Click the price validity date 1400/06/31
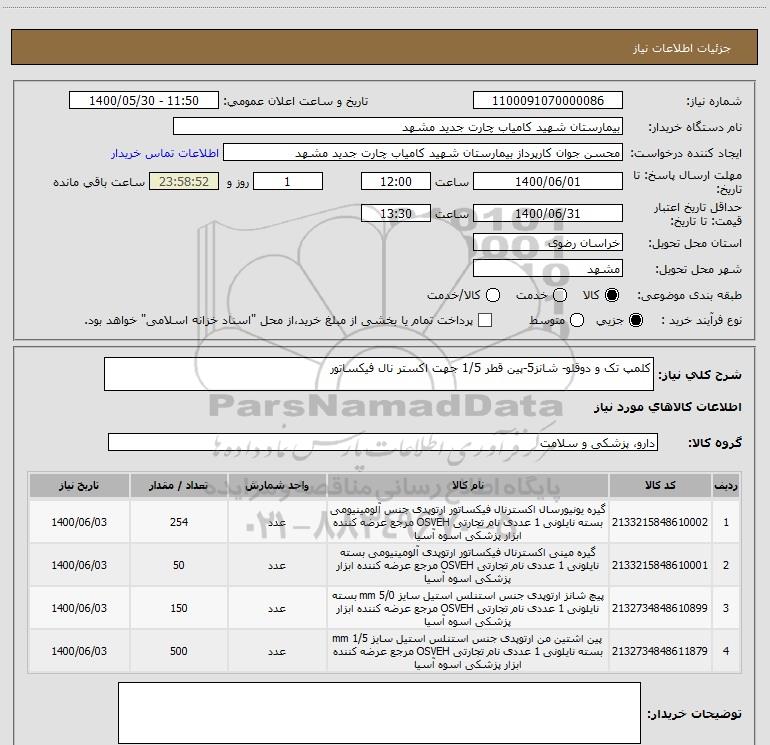Image resolution: width=770 pixels, height=745 pixels. pyautogui.click(x=548, y=213)
